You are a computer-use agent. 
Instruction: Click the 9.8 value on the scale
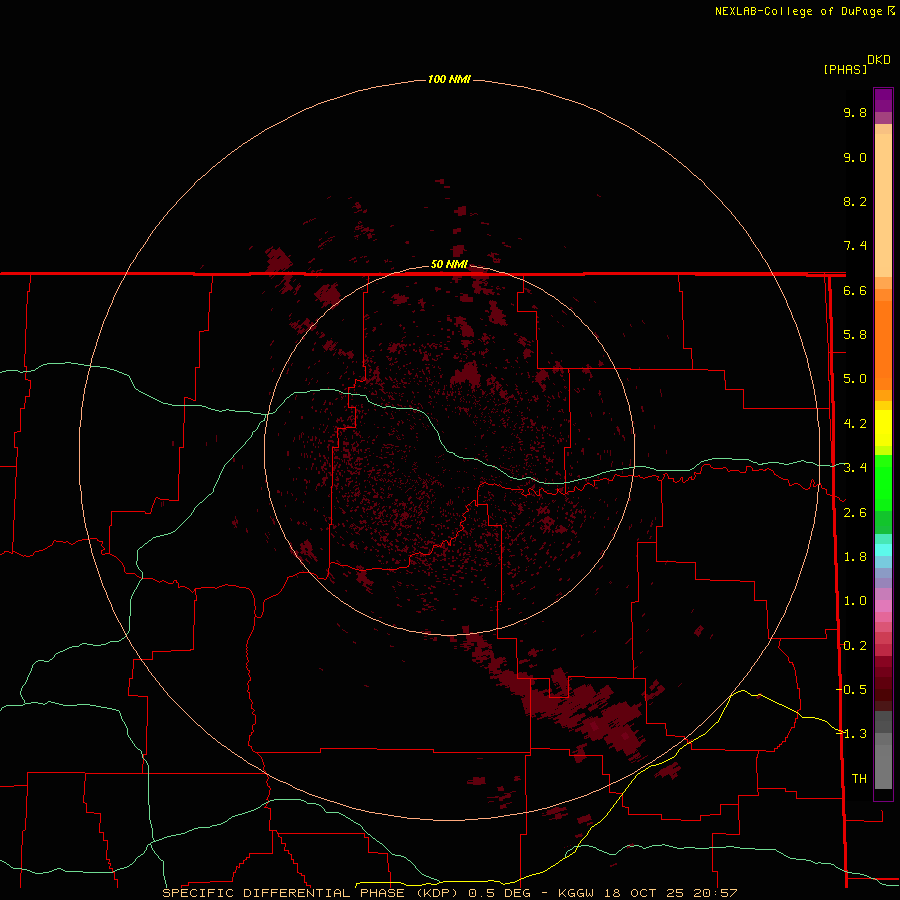855,112
